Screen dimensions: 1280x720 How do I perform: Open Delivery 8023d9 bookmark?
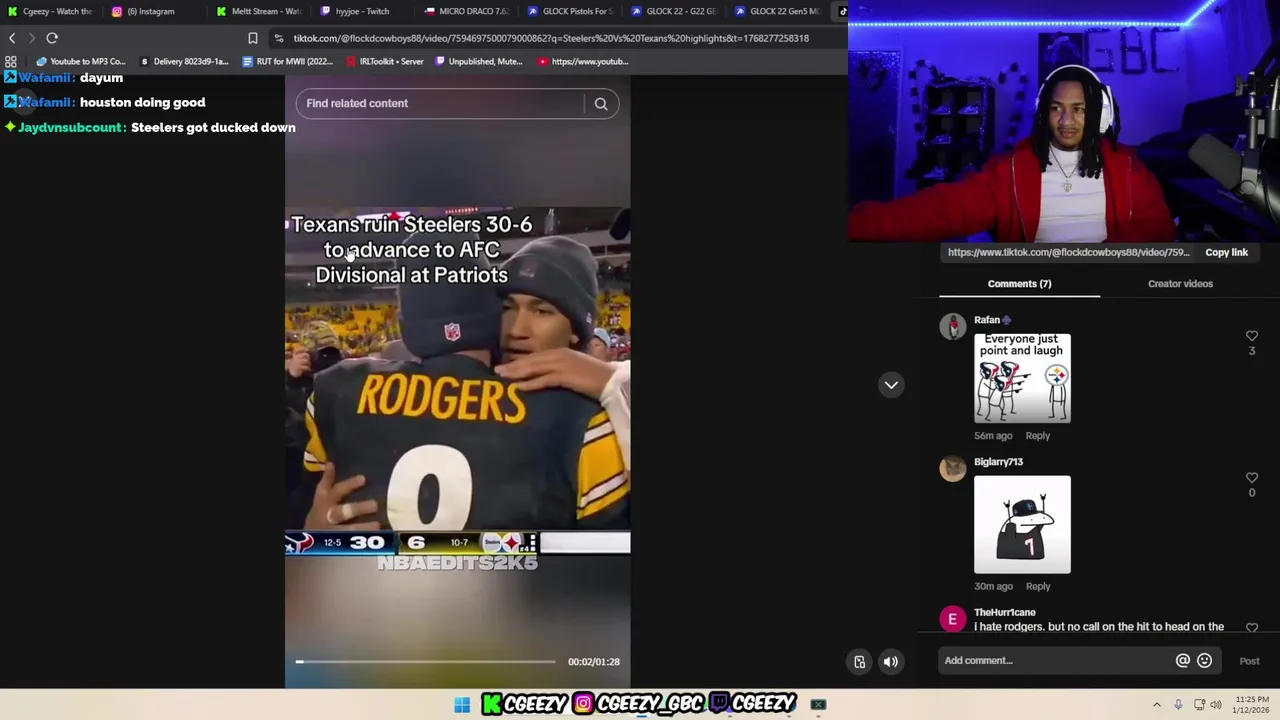(184, 61)
